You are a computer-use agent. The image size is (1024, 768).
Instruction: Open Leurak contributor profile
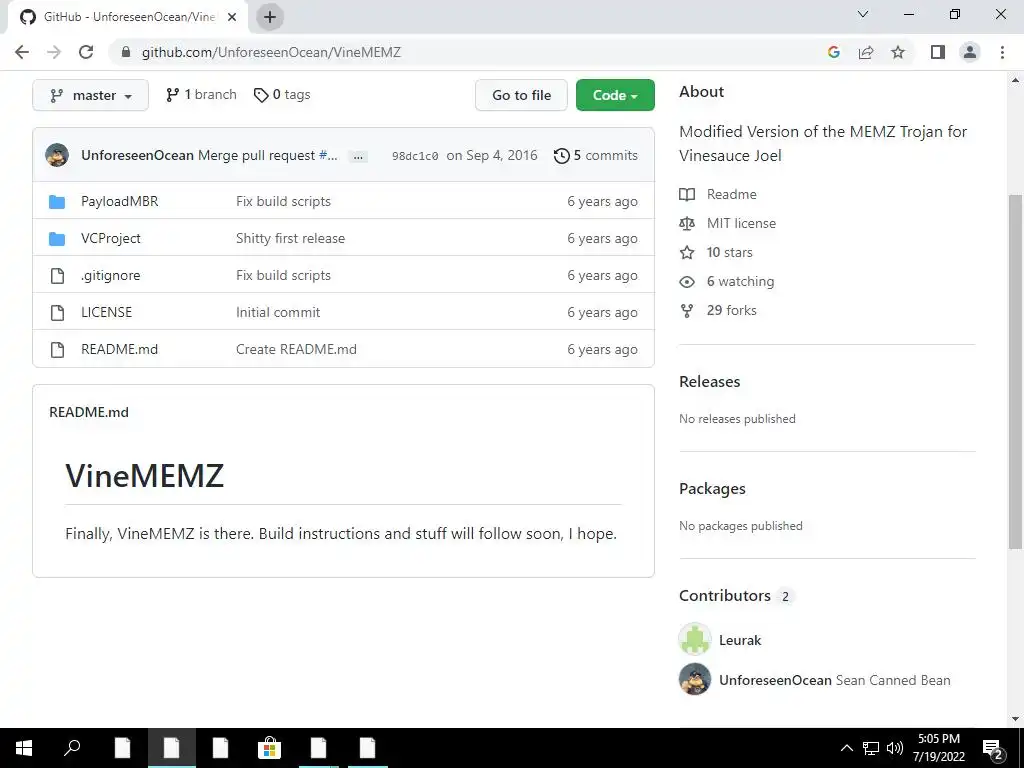[740, 640]
